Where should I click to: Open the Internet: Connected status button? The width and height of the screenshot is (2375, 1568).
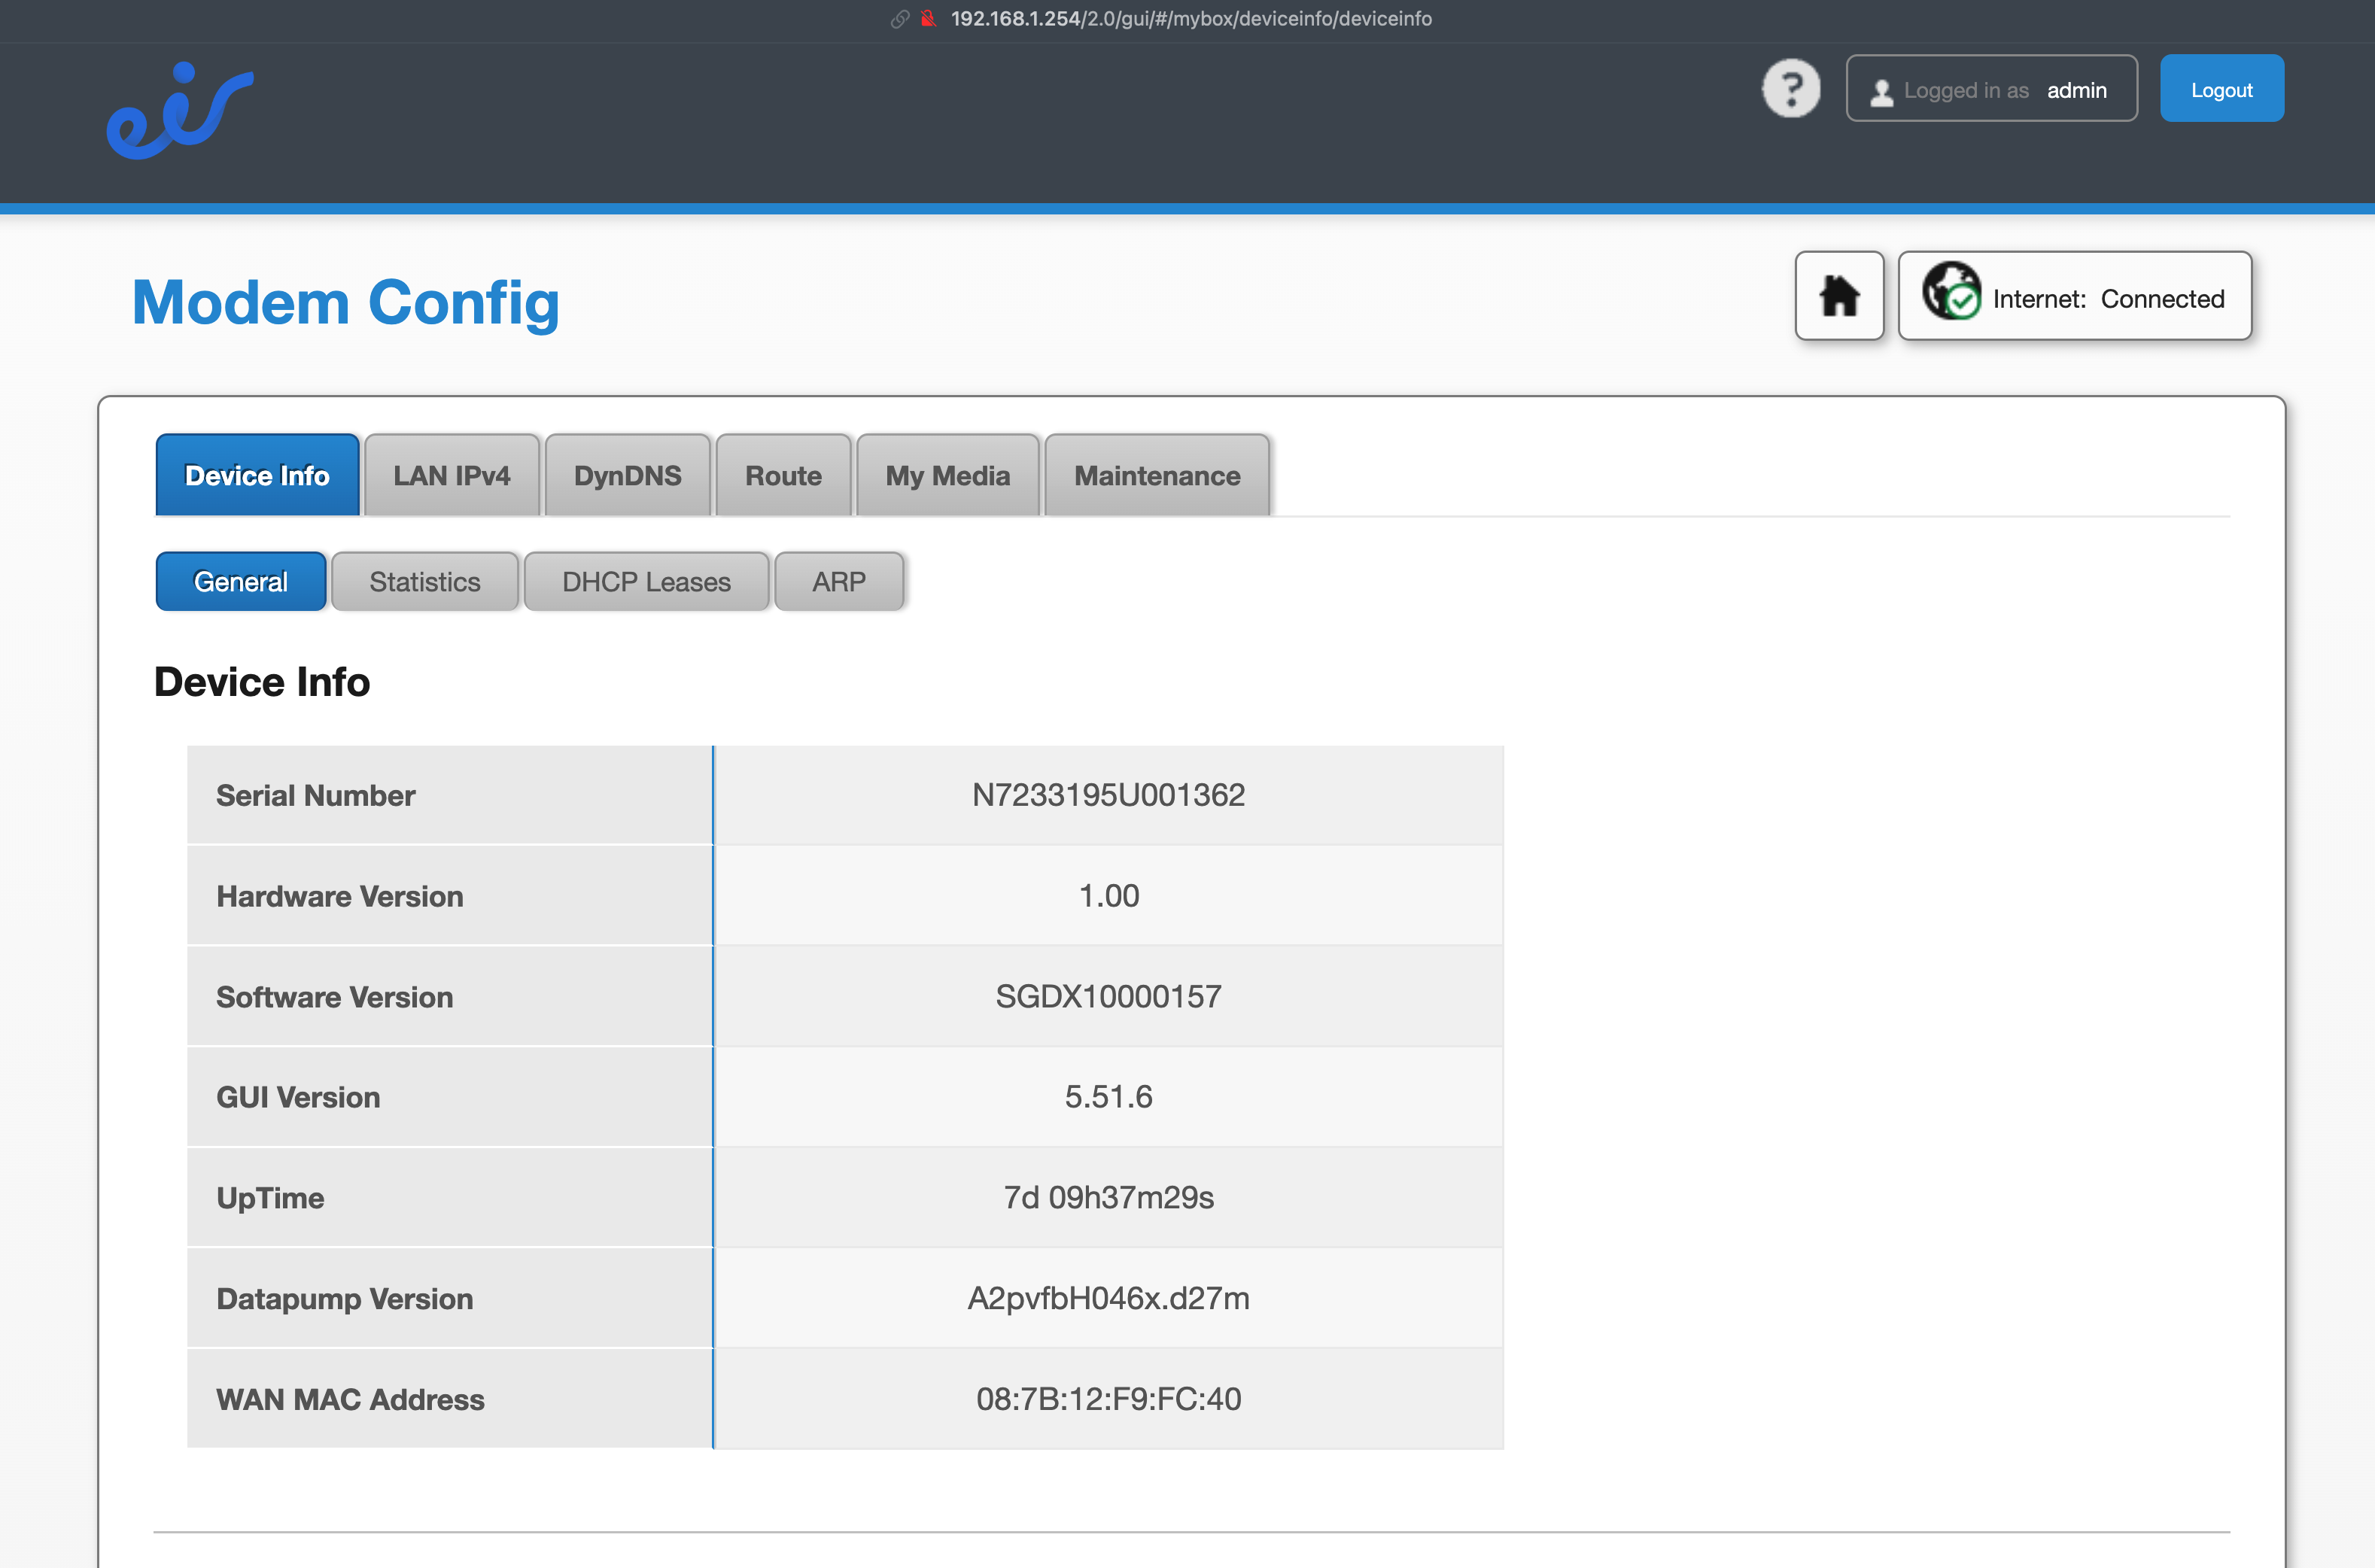click(x=2075, y=296)
